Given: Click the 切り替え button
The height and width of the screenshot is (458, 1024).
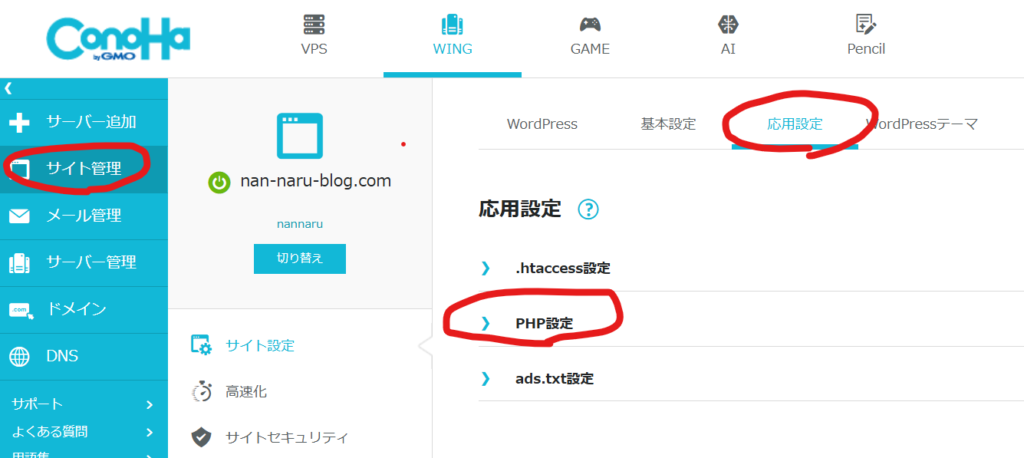Looking at the screenshot, I should pyautogui.click(x=300, y=259).
